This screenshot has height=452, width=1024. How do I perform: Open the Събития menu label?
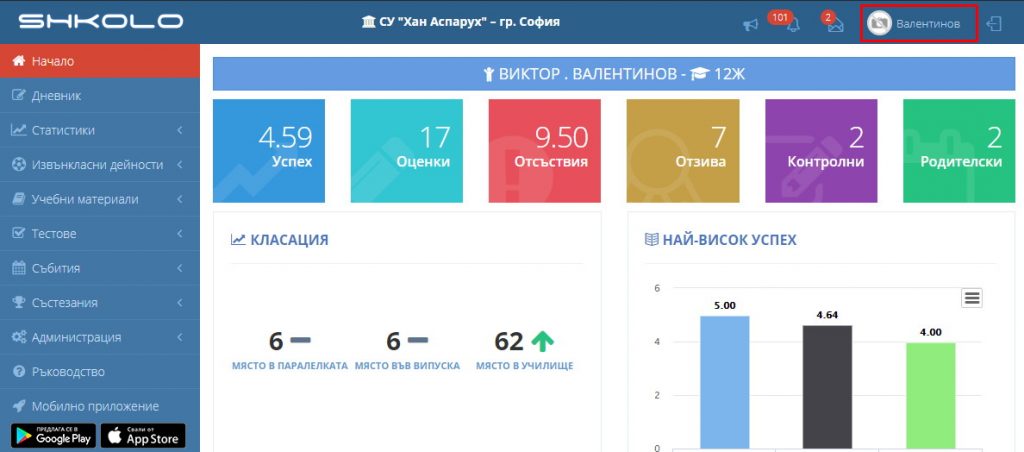[56, 268]
